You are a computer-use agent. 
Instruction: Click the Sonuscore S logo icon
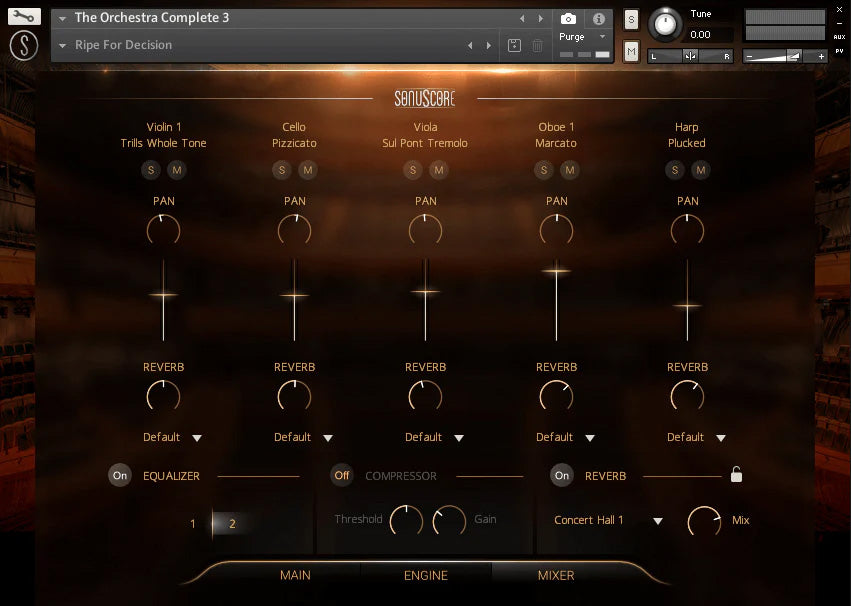tap(24, 45)
